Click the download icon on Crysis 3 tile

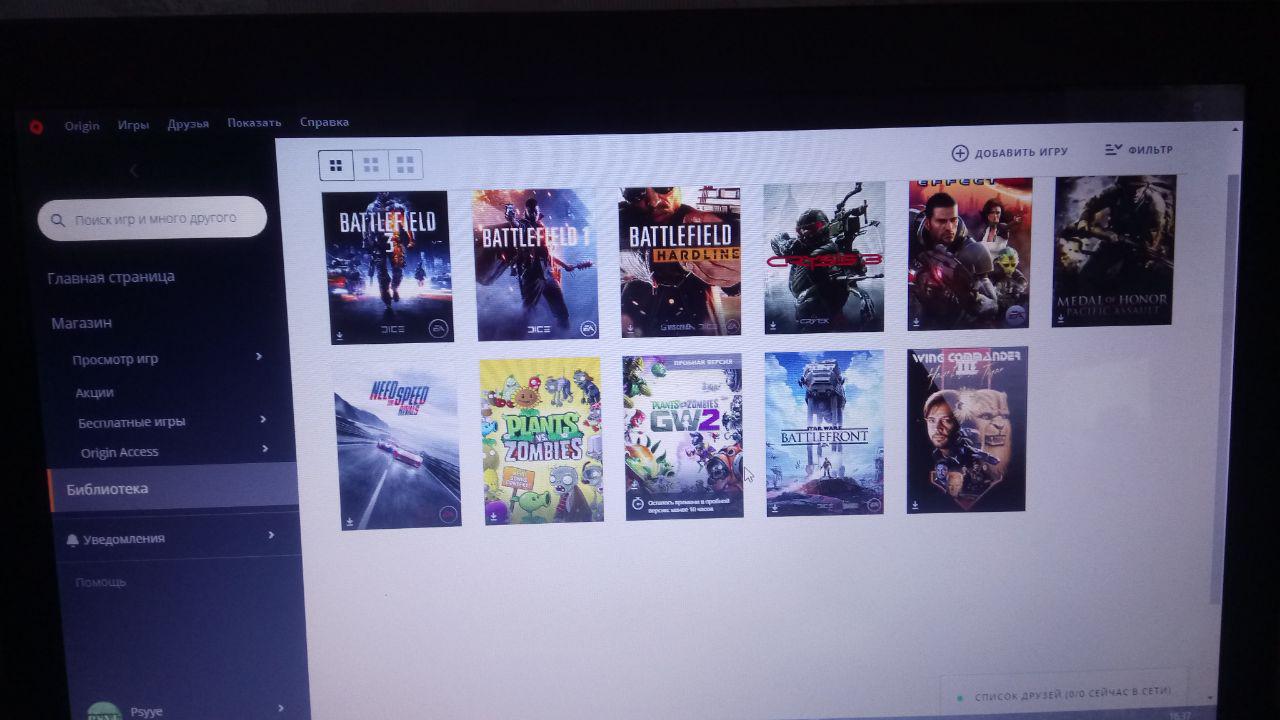tap(773, 324)
